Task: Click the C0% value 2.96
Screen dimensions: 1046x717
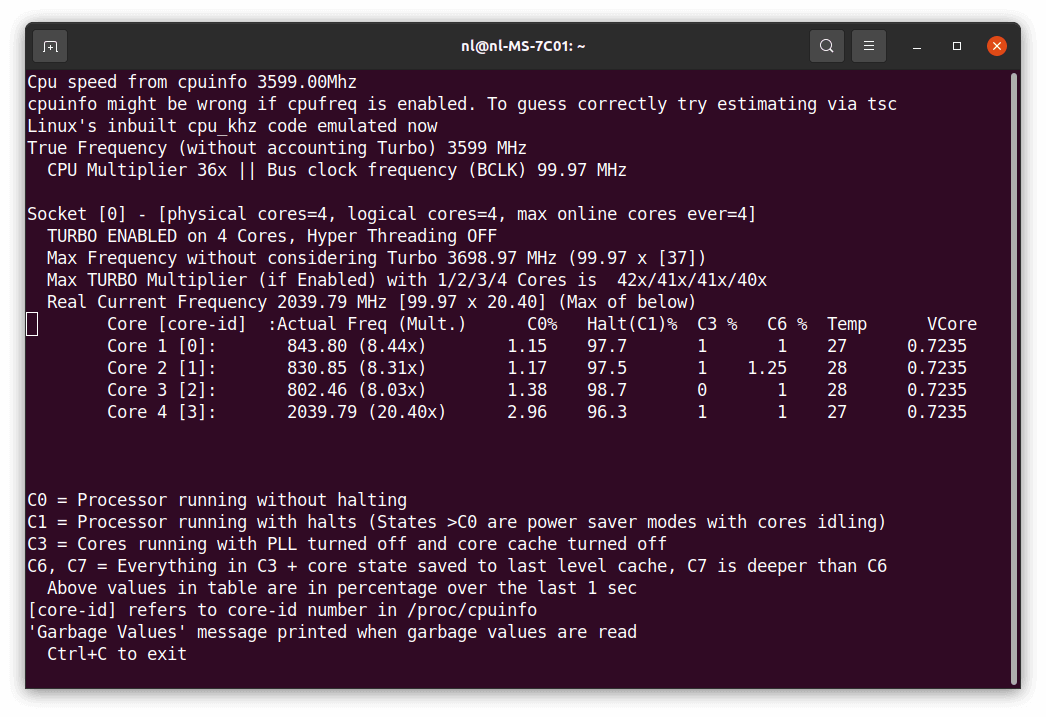Action: pos(527,412)
